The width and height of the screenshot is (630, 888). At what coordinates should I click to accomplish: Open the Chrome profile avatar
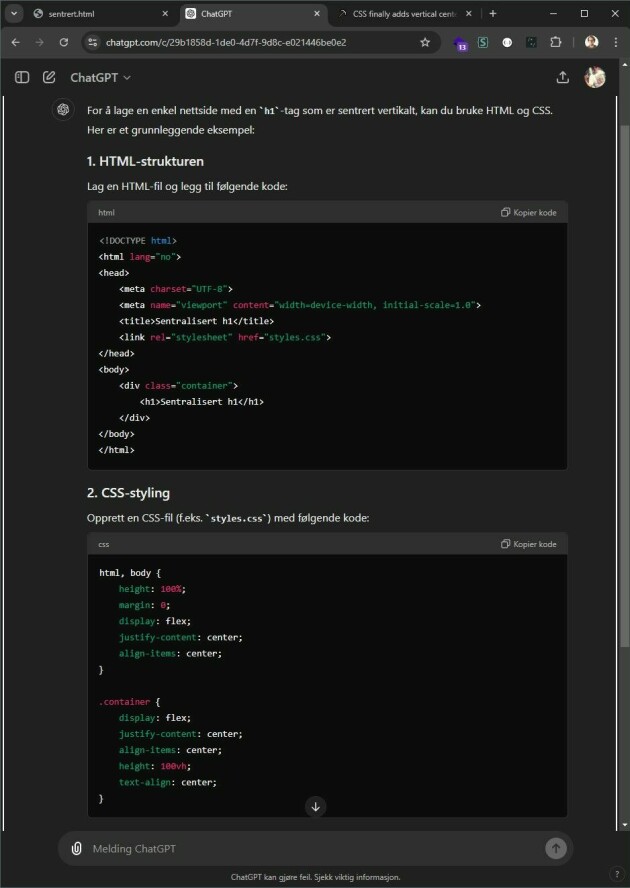click(x=591, y=42)
